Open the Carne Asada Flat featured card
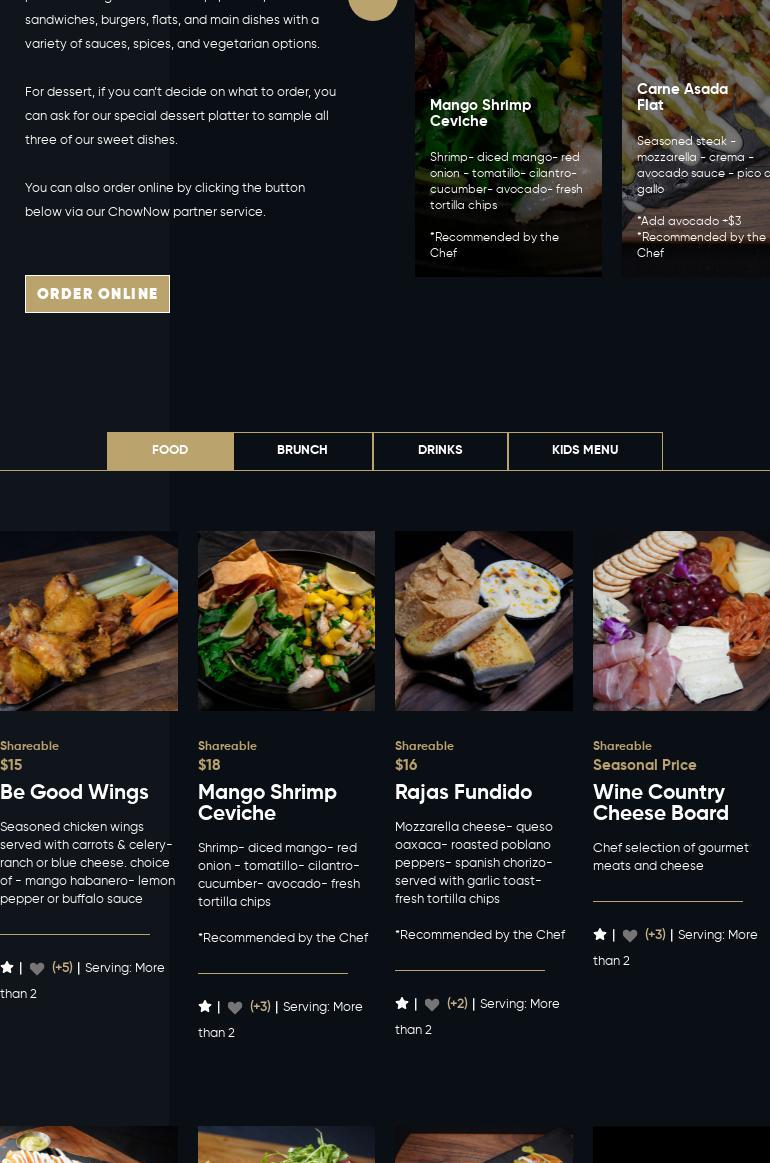Screen dimensions: 770x1163 (696, 138)
